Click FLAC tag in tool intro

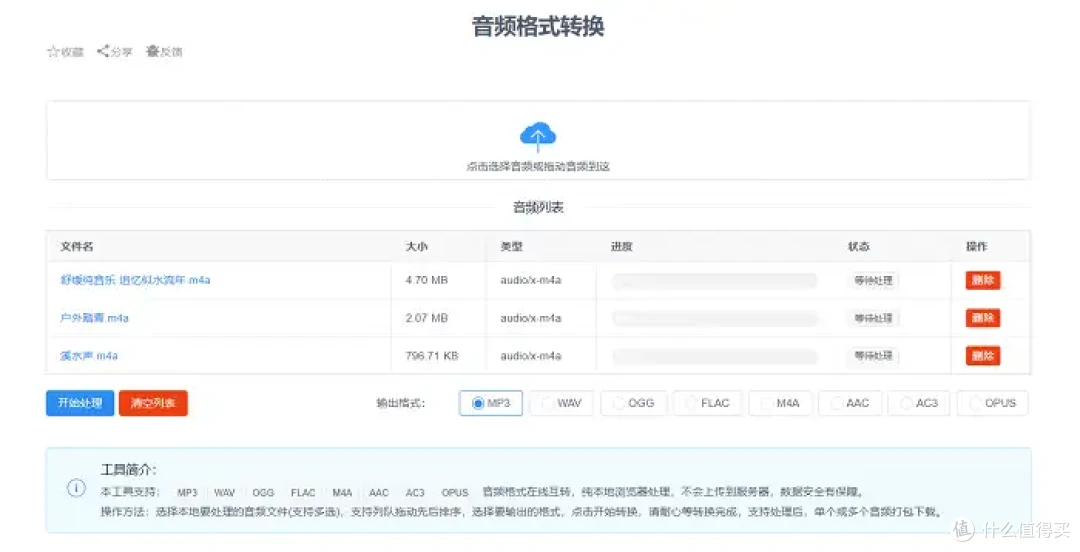coord(302,493)
